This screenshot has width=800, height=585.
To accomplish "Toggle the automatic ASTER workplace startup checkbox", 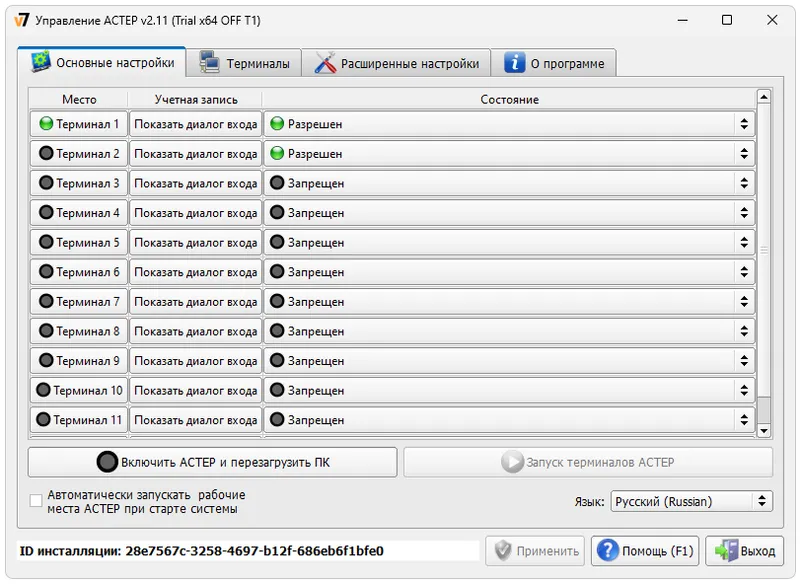I will pyautogui.click(x=36, y=501).
